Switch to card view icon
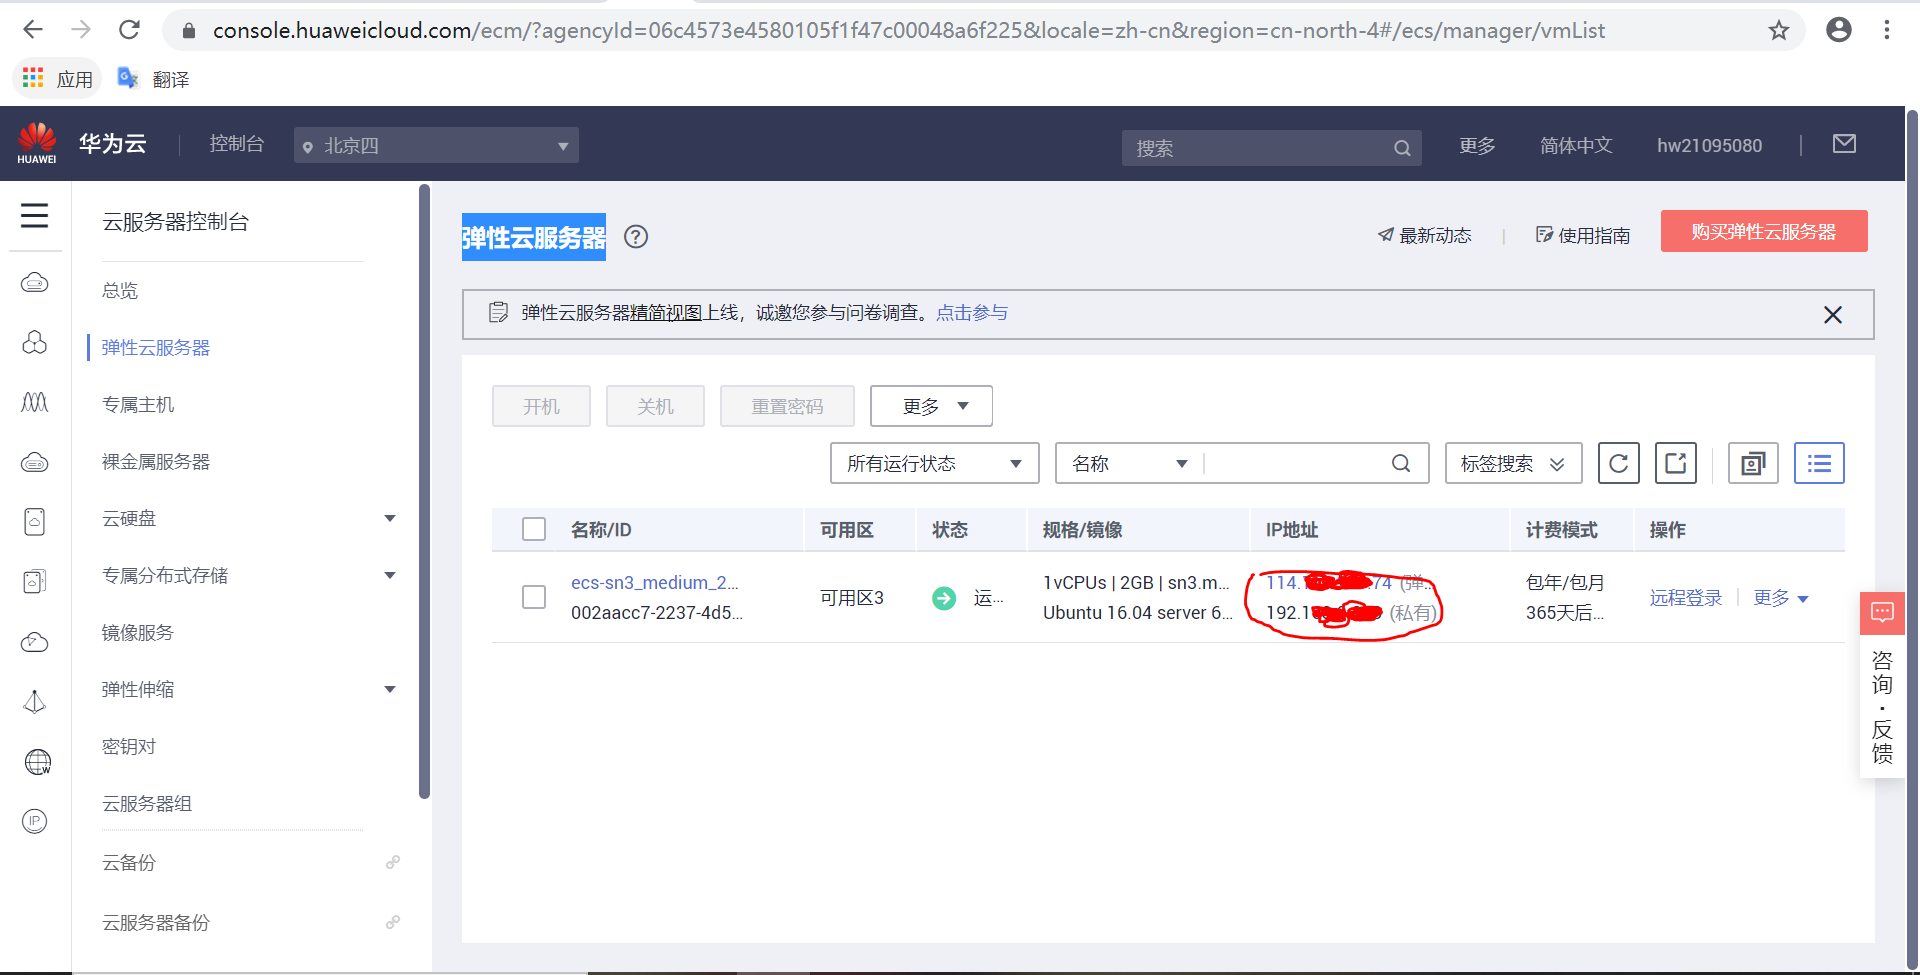The height and width of the screenshot is (975, 1920). (1753, 462)
